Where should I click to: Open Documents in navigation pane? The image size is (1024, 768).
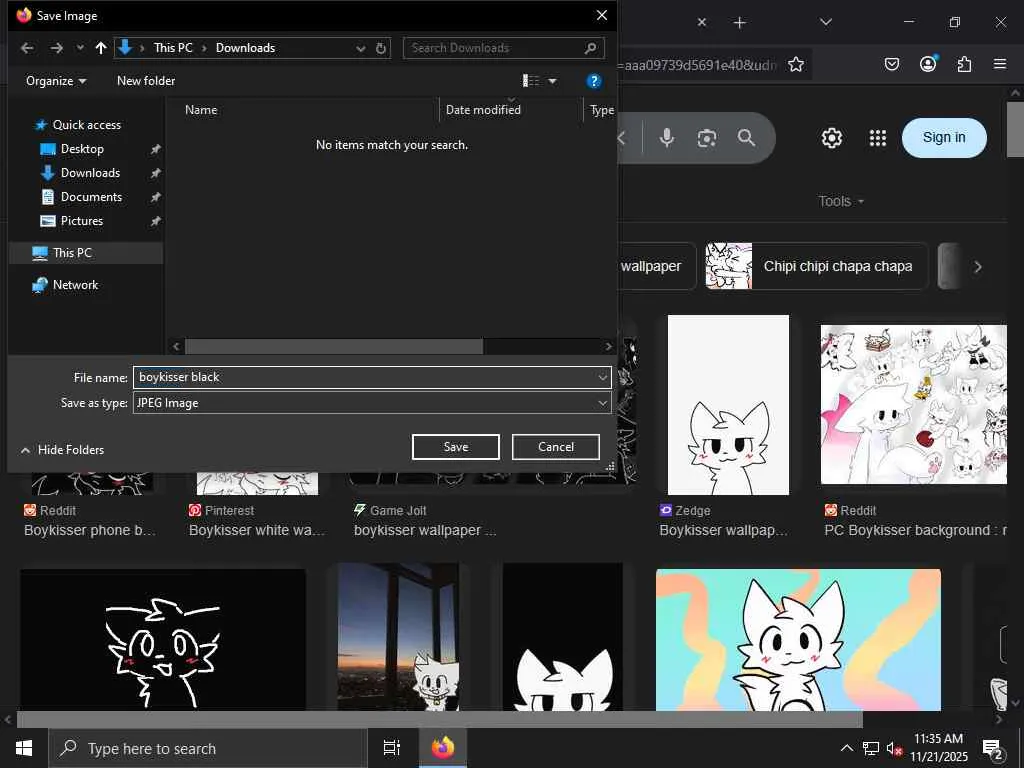point(91,197)
